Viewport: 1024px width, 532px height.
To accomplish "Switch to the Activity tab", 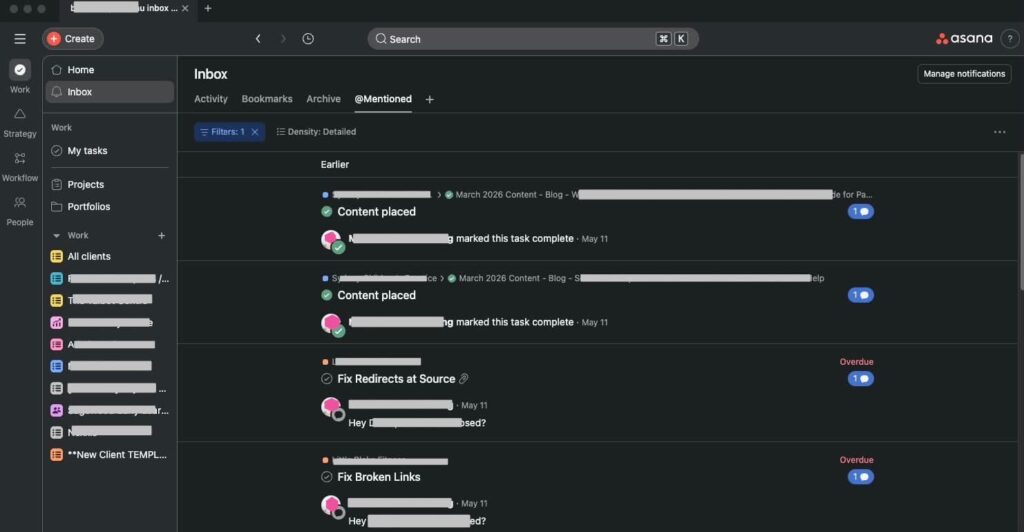I will pyautogui.click(x=211, y=99).
